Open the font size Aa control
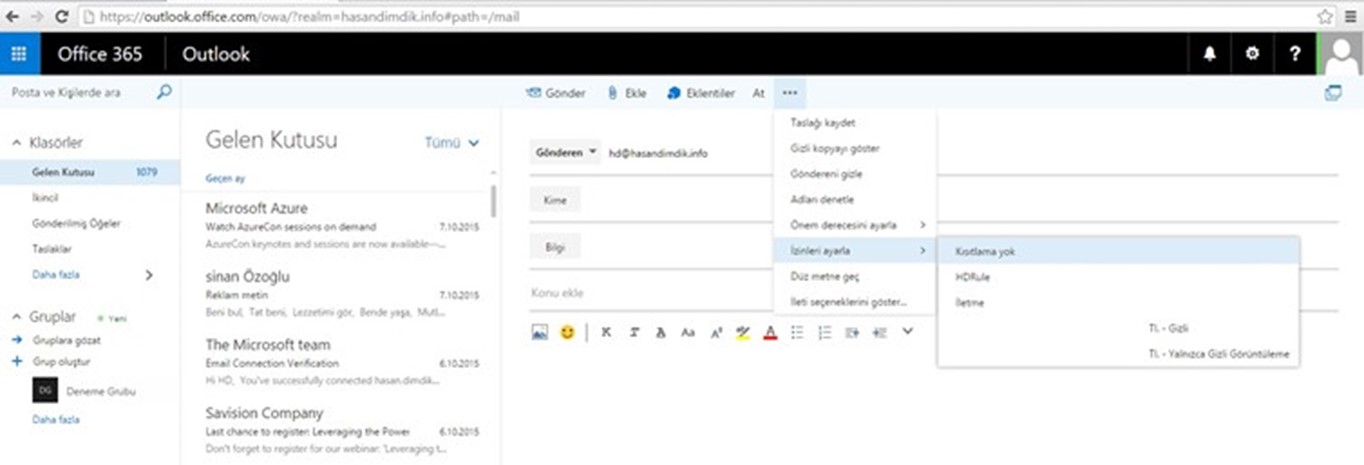 tap(687, 332)
